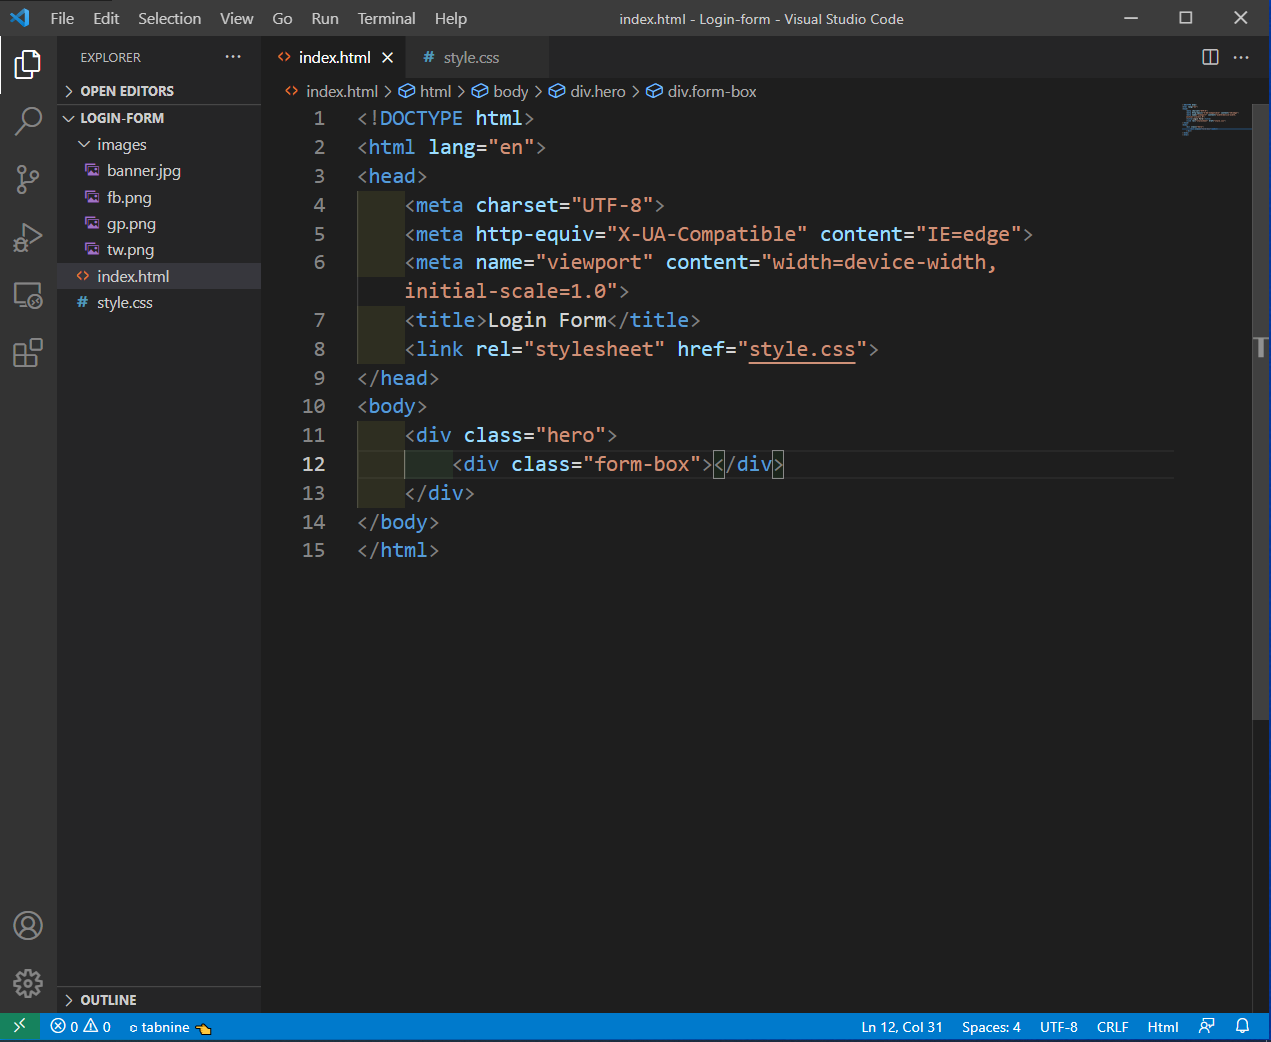Screen dimensions: 1271x1042
Task: Open the feedback icon in status bar
Action: click(x=1207, y=1026)
